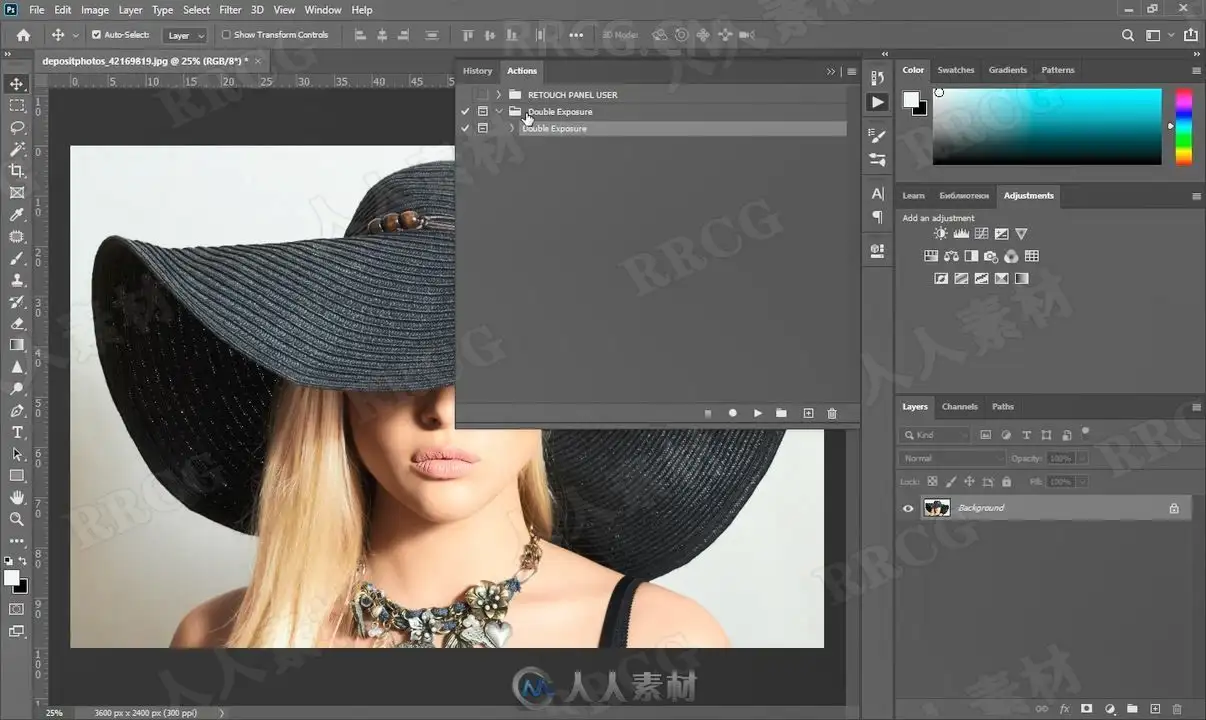
Task: Click the vertical hue spectrum slider
Action: [x=1183, y=127]
